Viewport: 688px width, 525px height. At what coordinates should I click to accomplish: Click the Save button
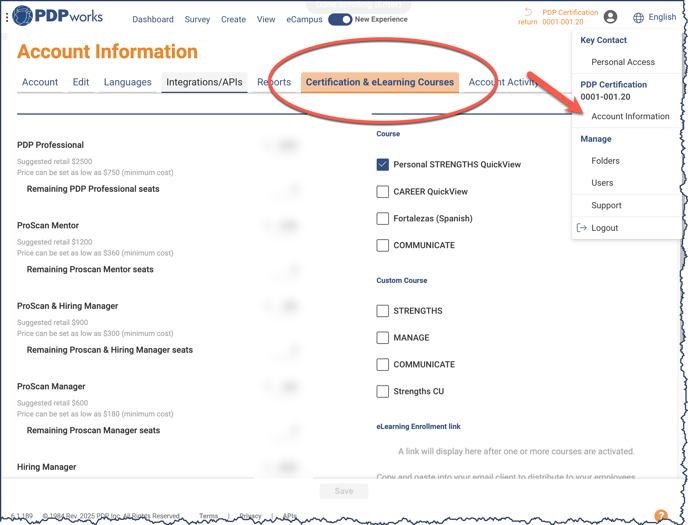click(344, 491)
